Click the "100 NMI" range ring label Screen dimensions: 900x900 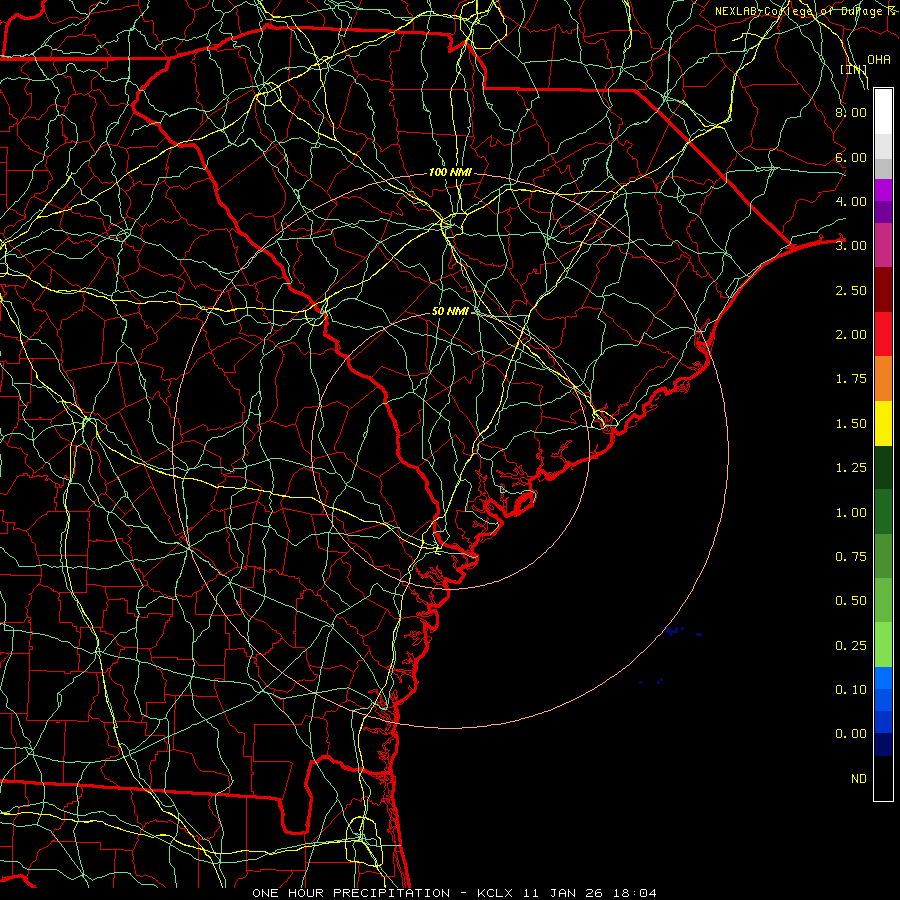450,172
